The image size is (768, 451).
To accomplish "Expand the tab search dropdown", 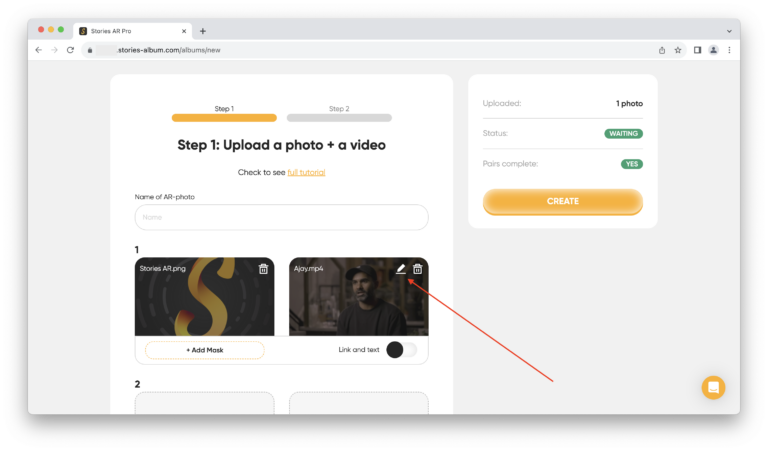I will tap(729, 31).
